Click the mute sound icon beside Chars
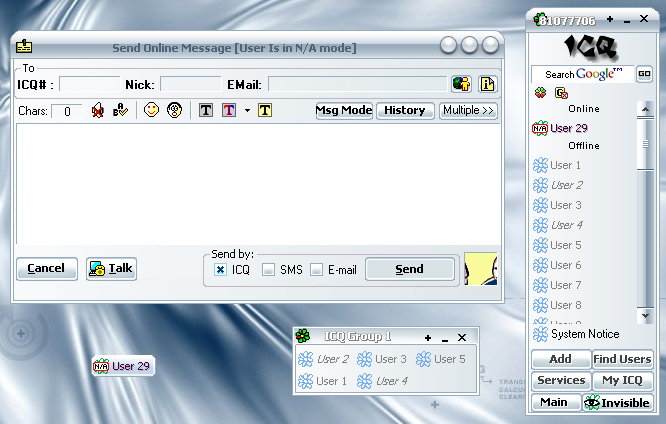This screenshot has width=666, height=424. click(98, 111)
